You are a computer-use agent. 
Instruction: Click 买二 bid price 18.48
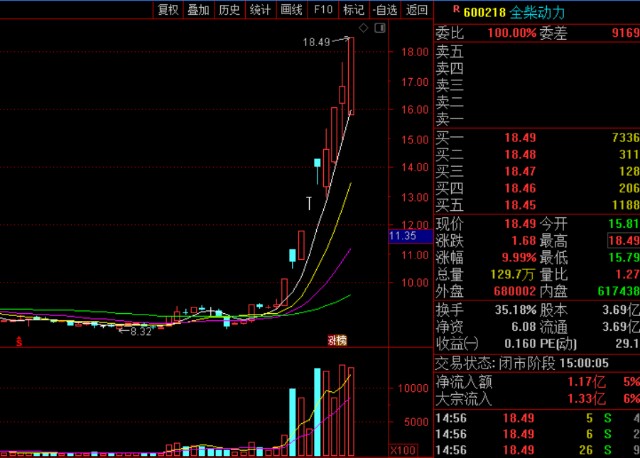point(520,155)
